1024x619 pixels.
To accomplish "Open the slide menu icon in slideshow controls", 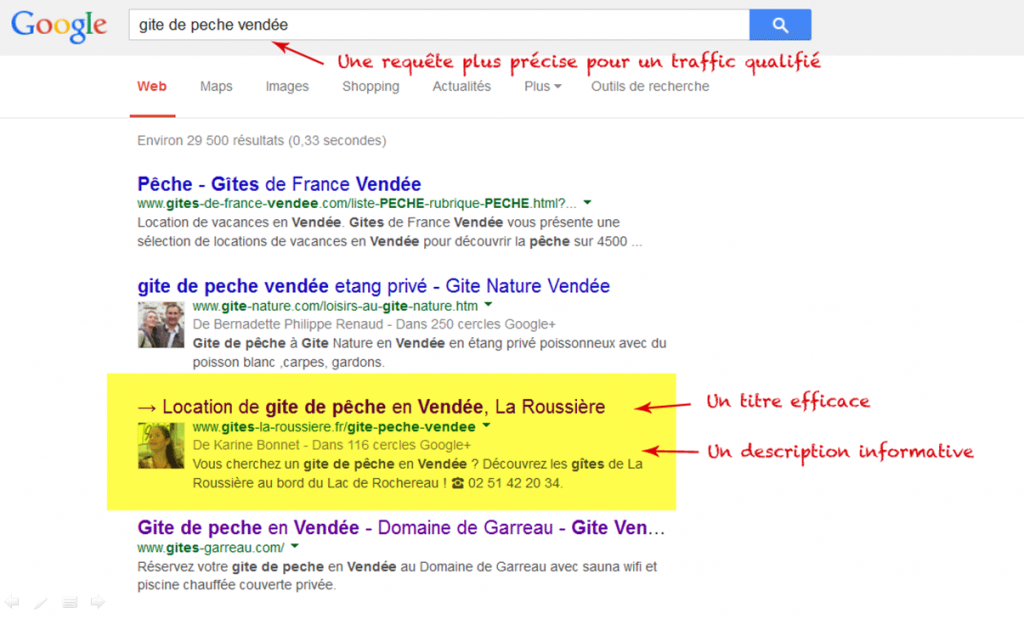I will [69, 602].
